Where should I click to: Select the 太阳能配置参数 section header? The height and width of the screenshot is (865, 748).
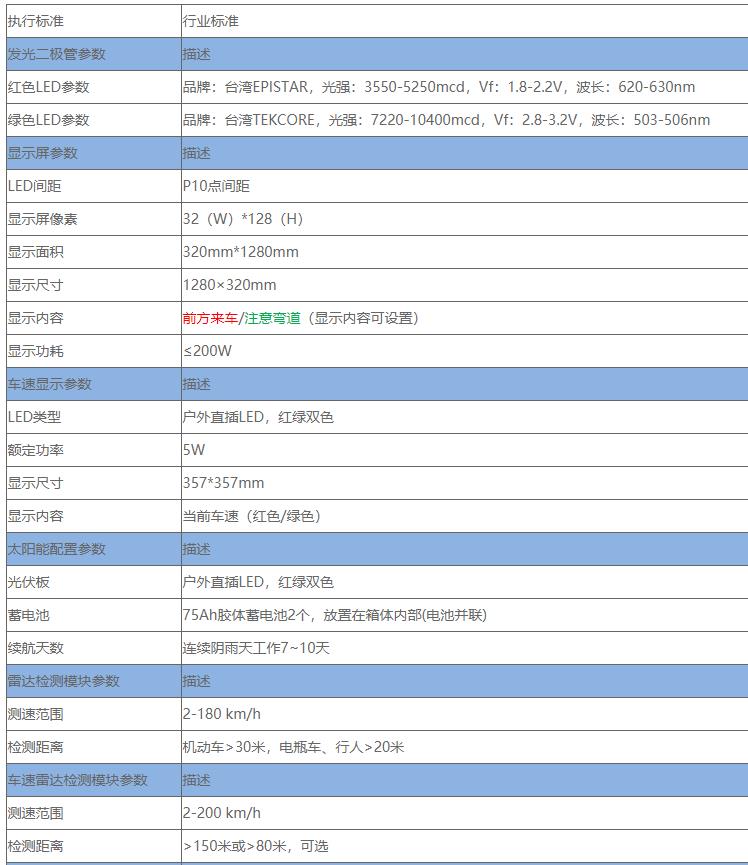tap(56, 549)
